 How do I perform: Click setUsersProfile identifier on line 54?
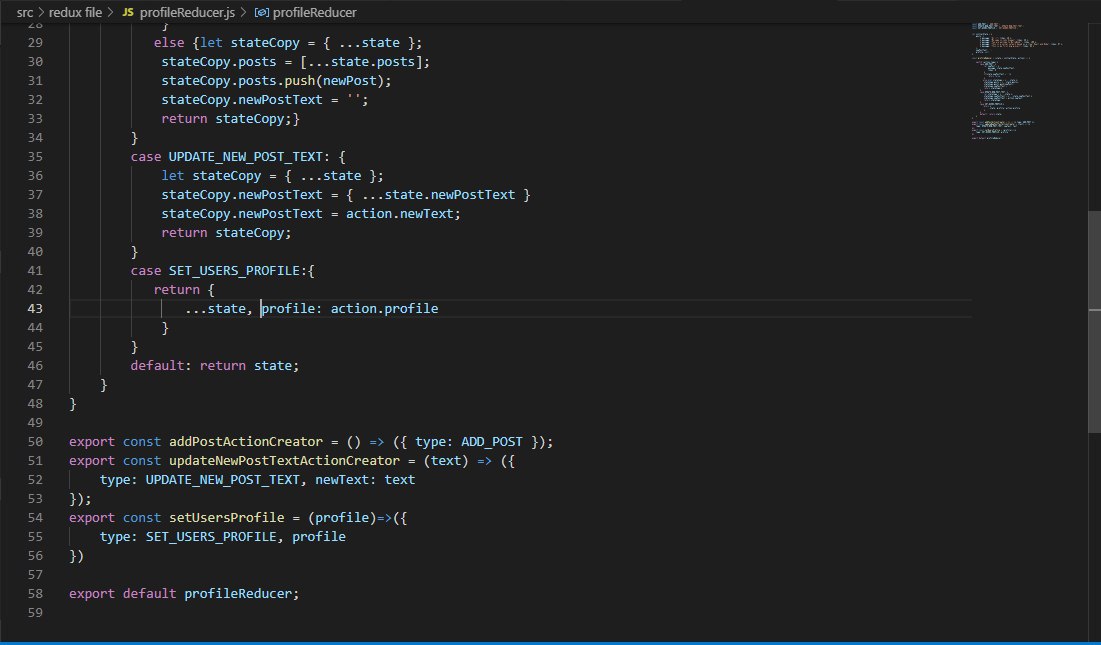227,517
